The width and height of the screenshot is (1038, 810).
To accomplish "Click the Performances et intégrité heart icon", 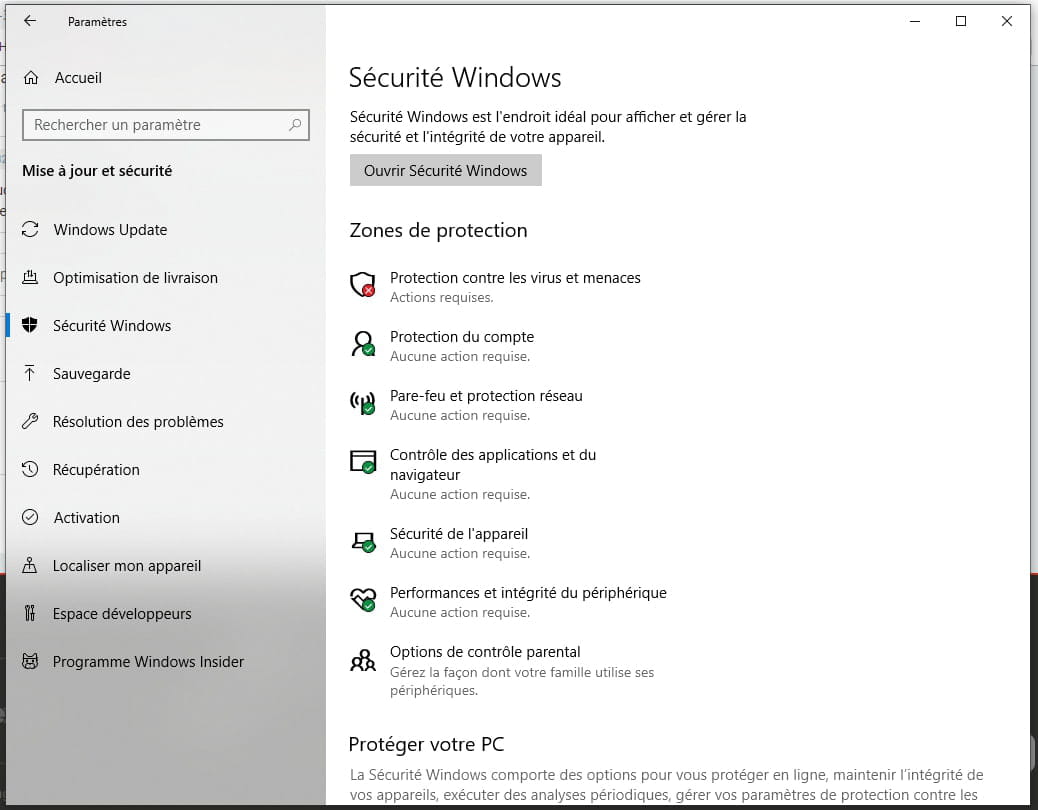I will click(x=363, y=600).
